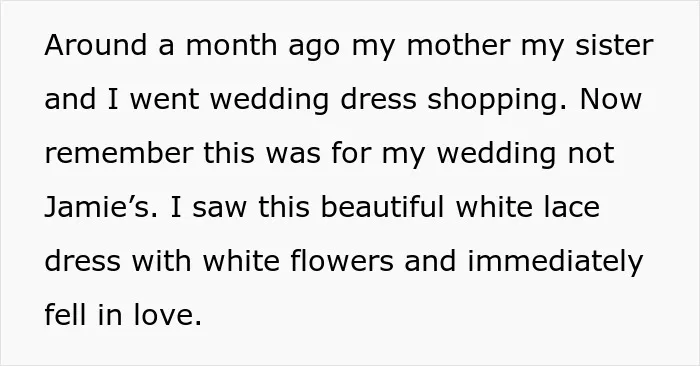The width and height of the screenshot is (700, 366).
Task: Click the word "flowers" in the fifth line
Action: point(342,261)
